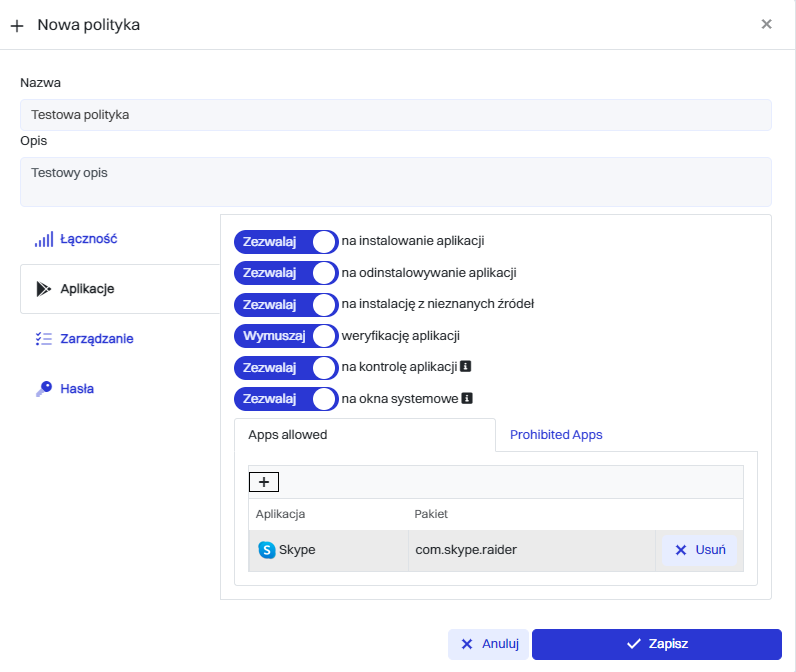Remove Skype using the Usuń button
Screen dimensions: 796x672
coord(700,550)
